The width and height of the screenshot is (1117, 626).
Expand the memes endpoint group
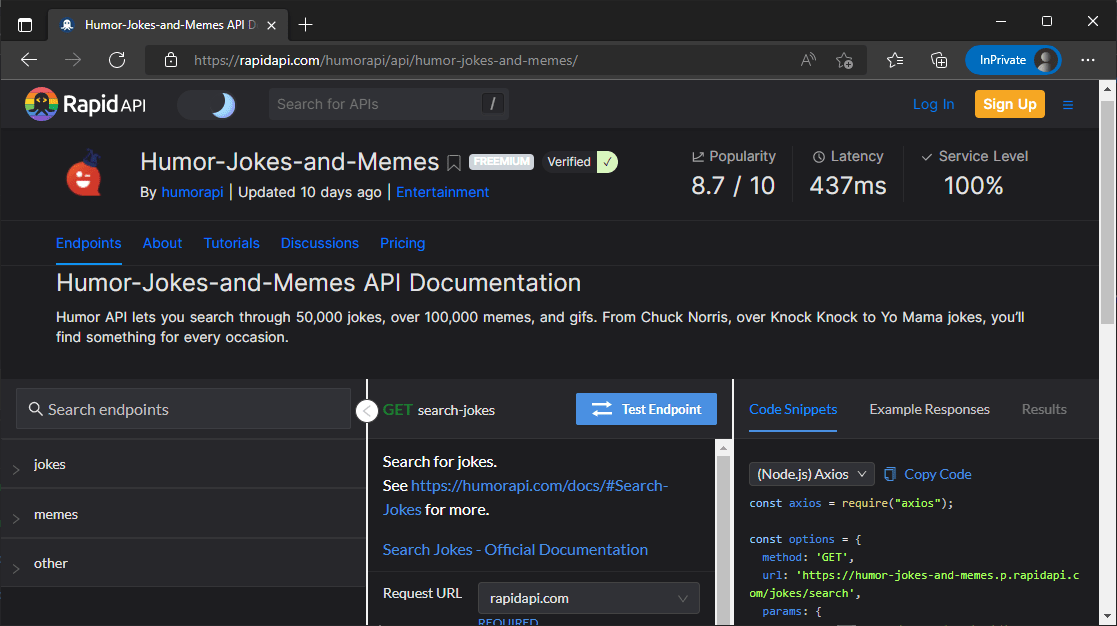pos(183,514)
